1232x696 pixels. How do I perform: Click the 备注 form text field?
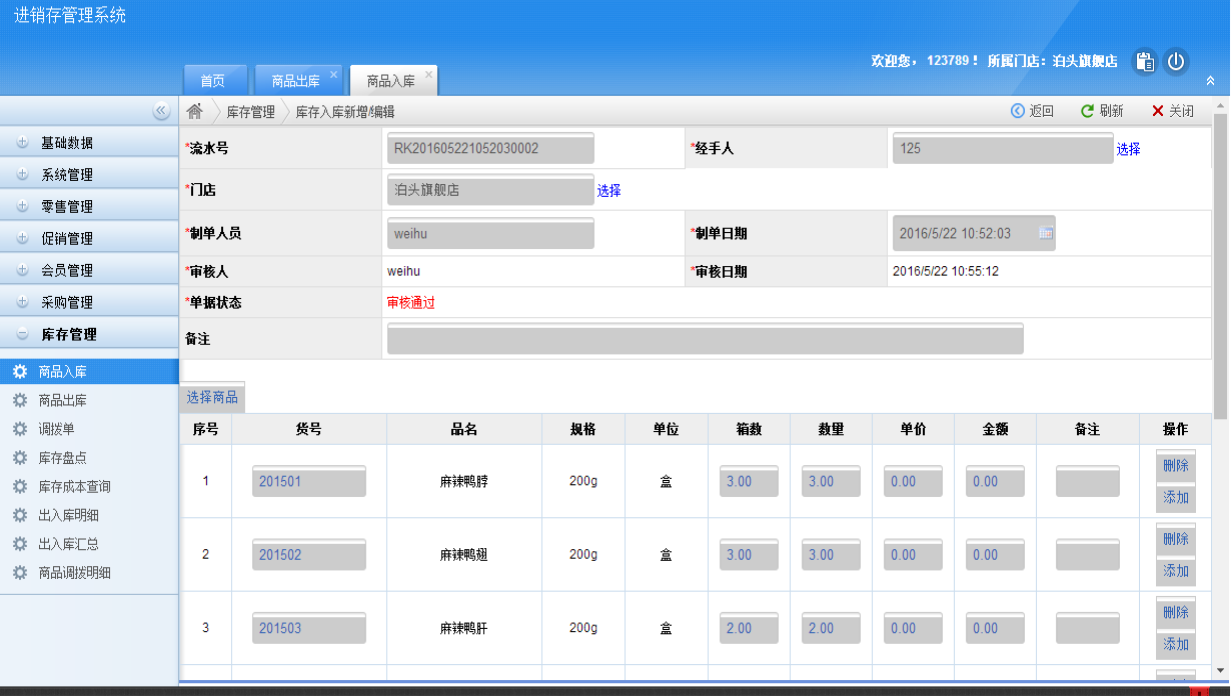click(705, 339)
